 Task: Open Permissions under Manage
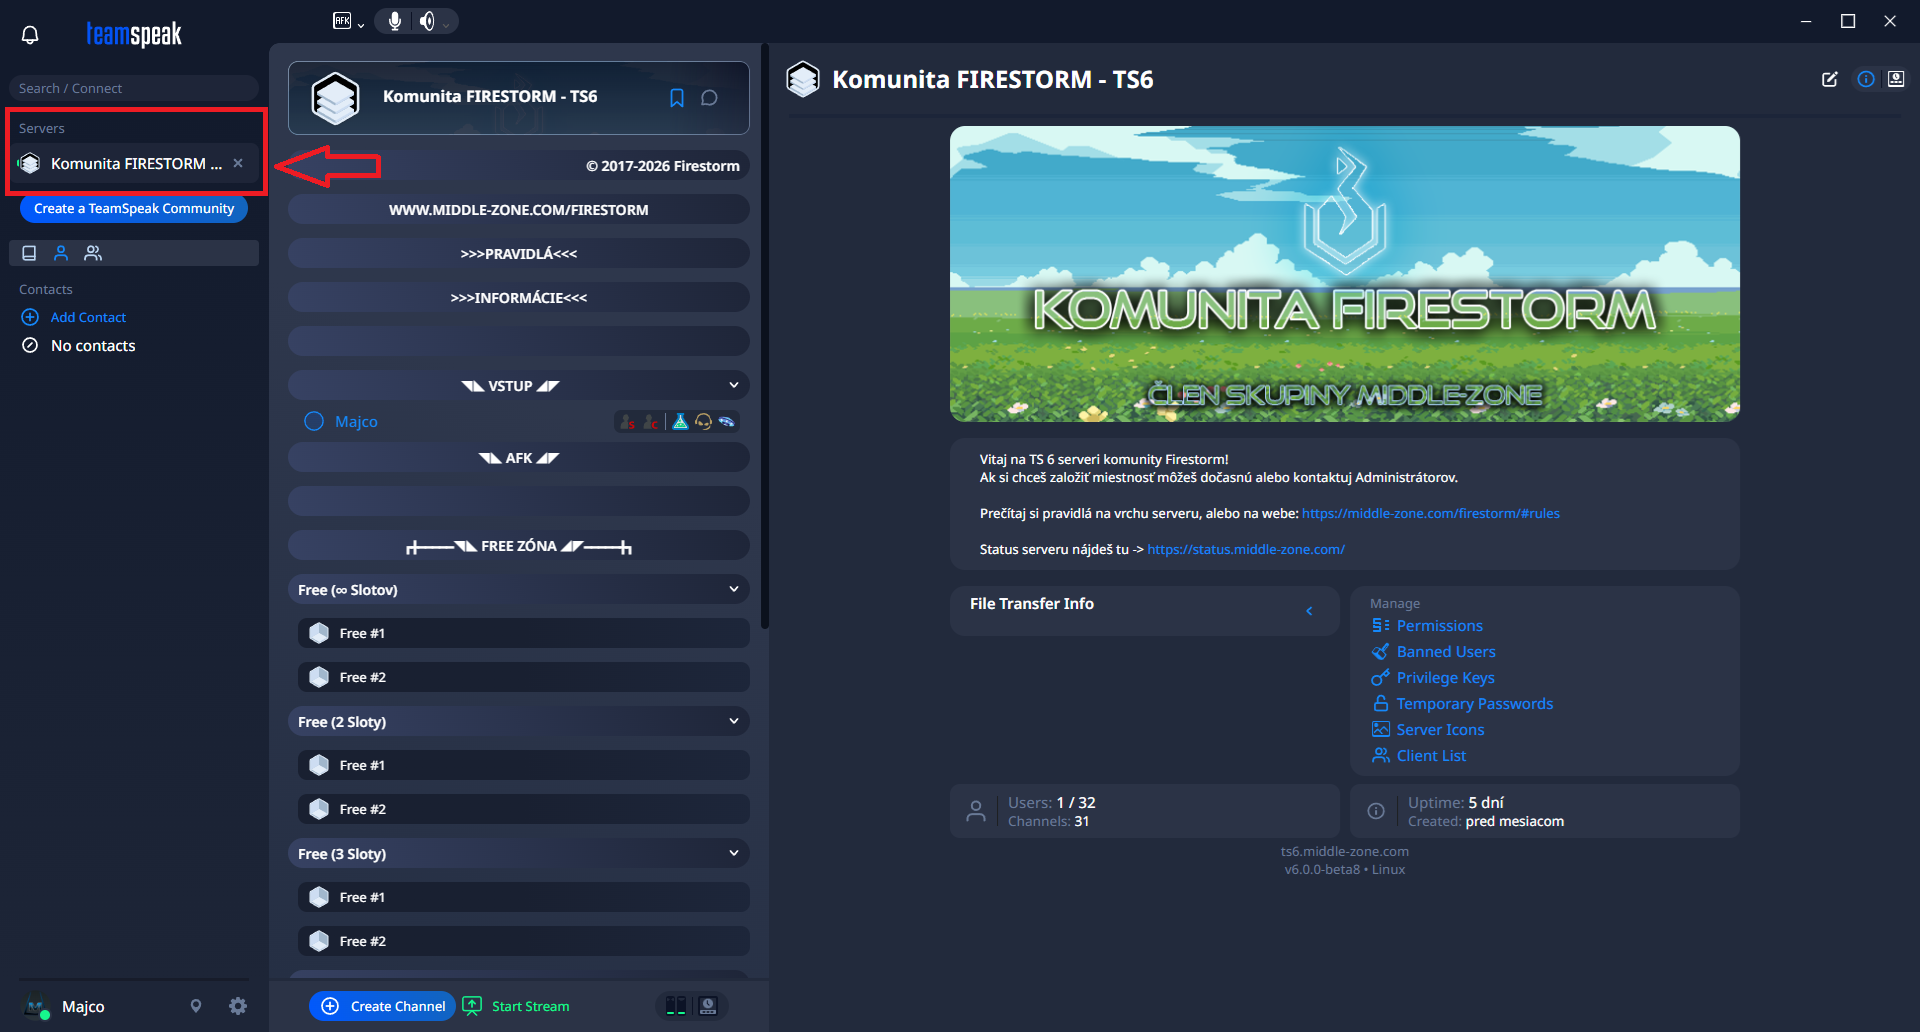[x=1439, y=626]
